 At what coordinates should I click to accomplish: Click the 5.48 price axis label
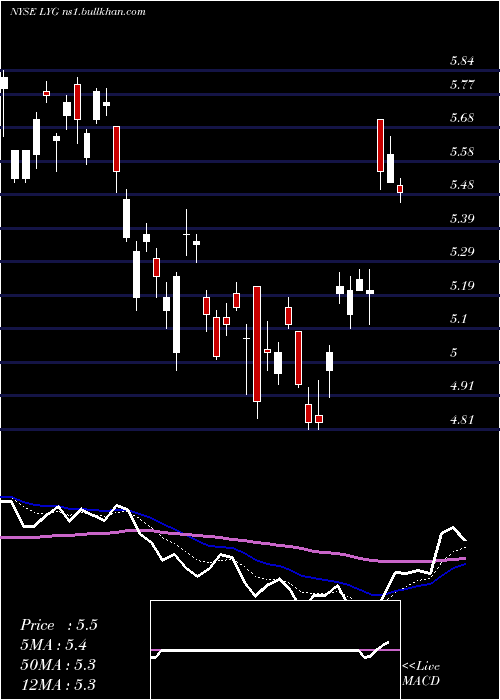(x=462, y=185)
